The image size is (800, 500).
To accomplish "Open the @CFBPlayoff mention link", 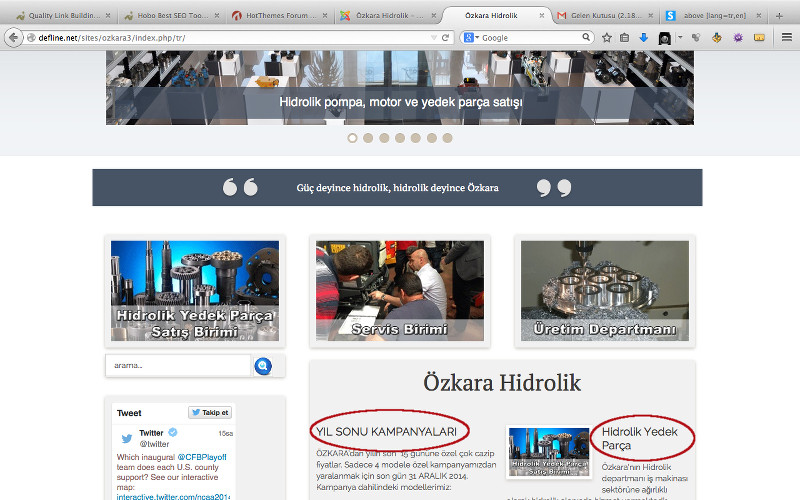I will point(202,457).
